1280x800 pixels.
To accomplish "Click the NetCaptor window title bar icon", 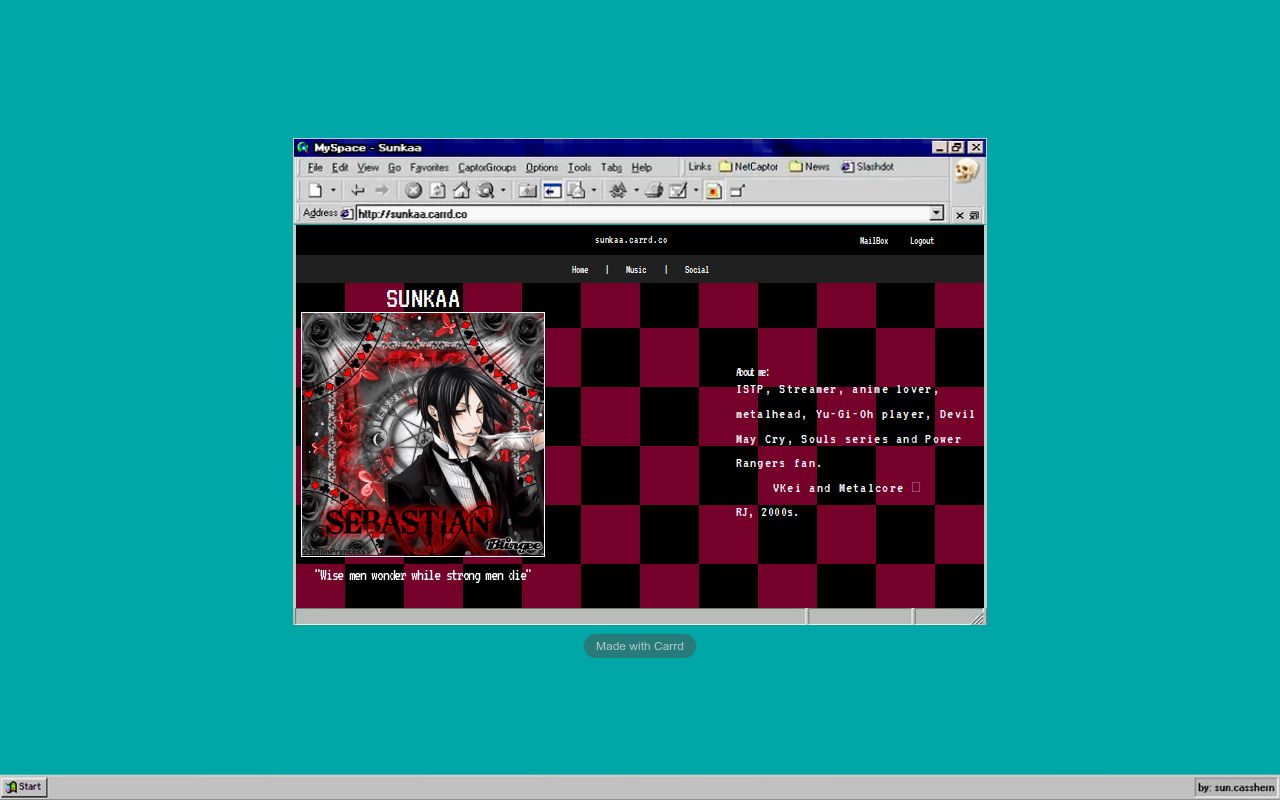I will [303, 147].
